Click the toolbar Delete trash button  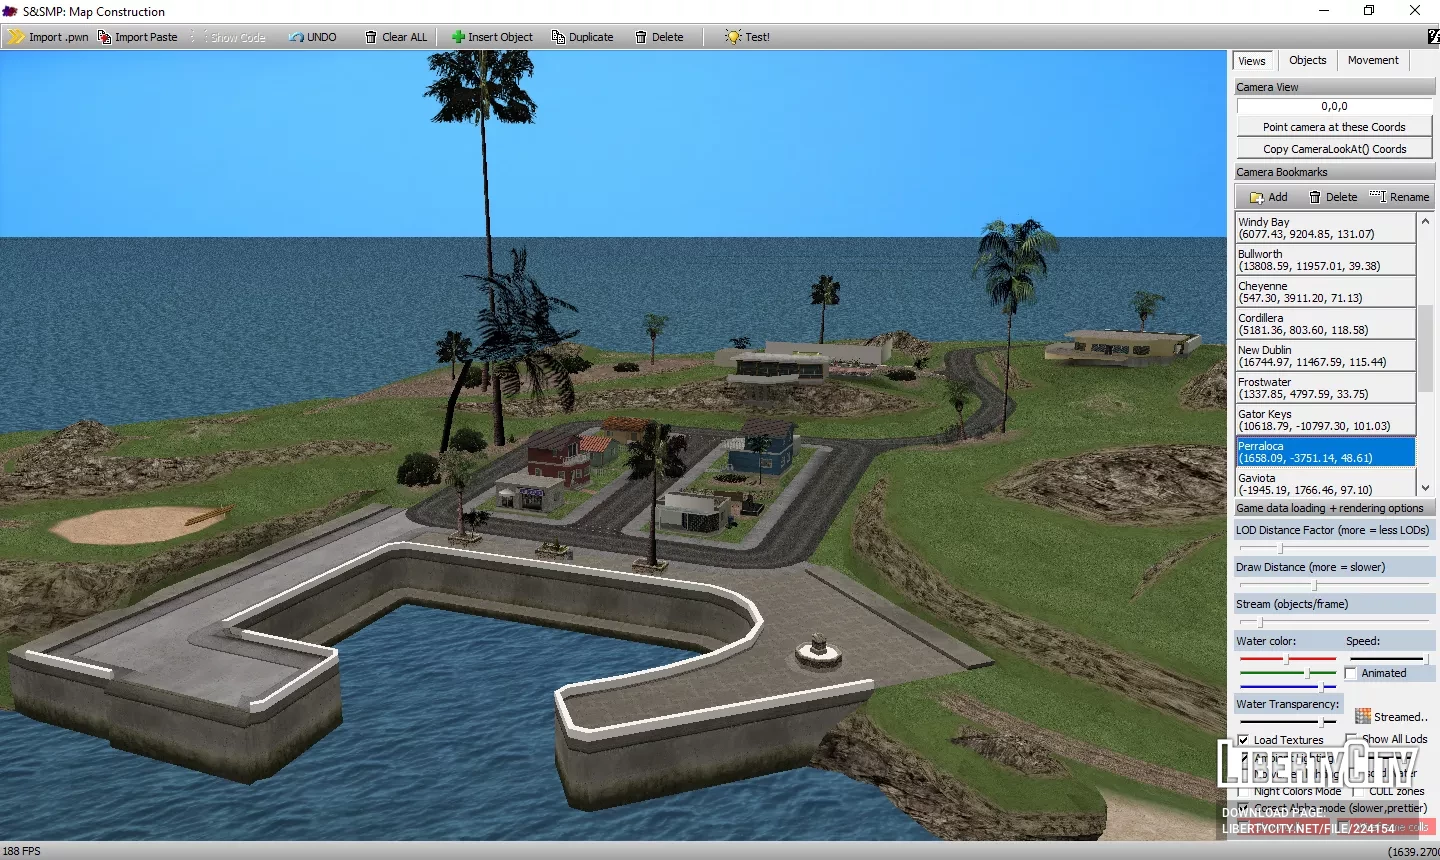point(659,37)
